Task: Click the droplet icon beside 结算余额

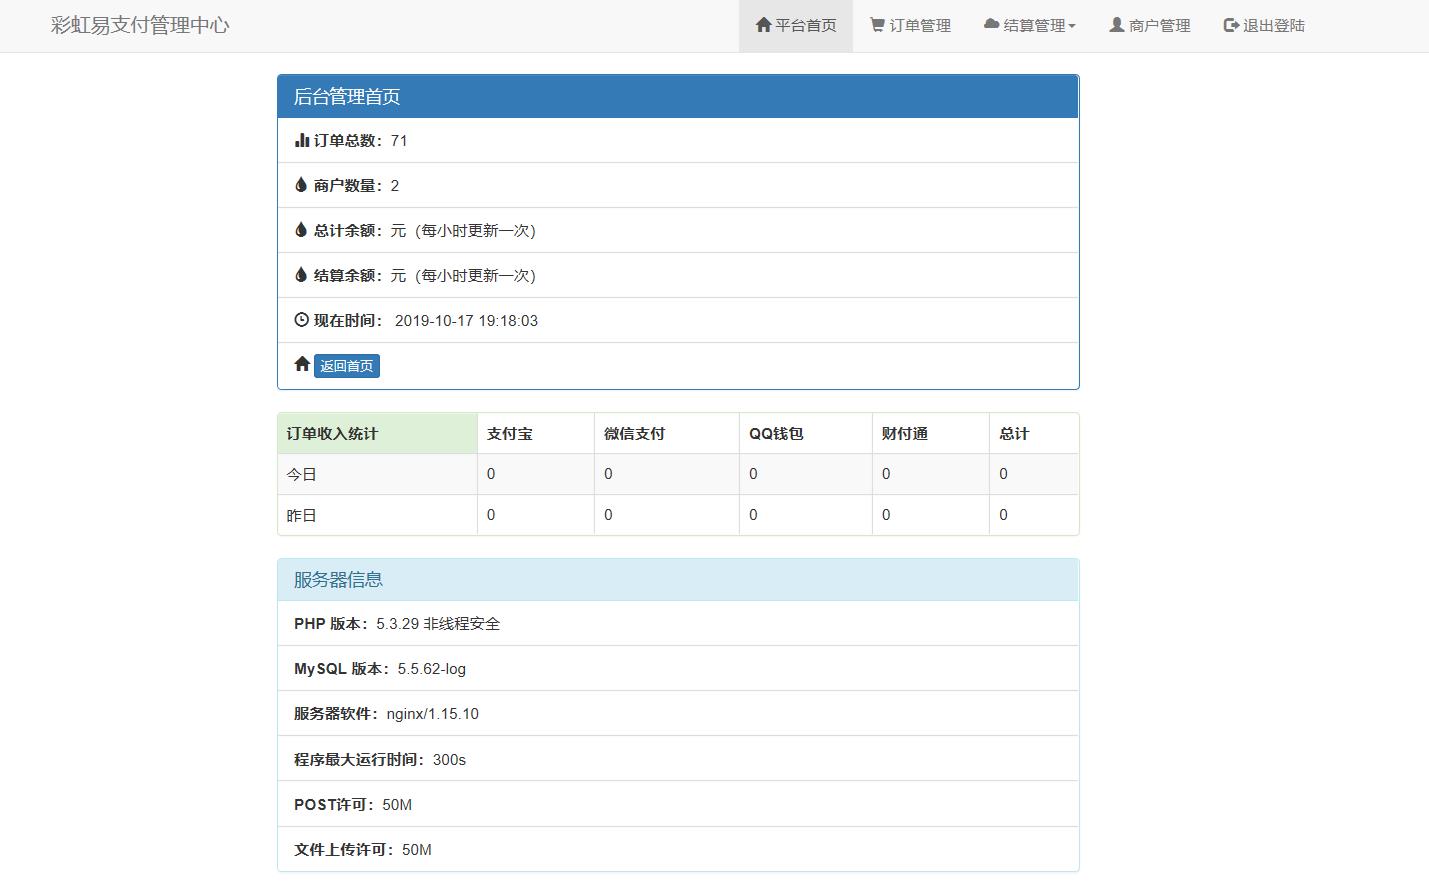Action: click(x=301, y=275)
